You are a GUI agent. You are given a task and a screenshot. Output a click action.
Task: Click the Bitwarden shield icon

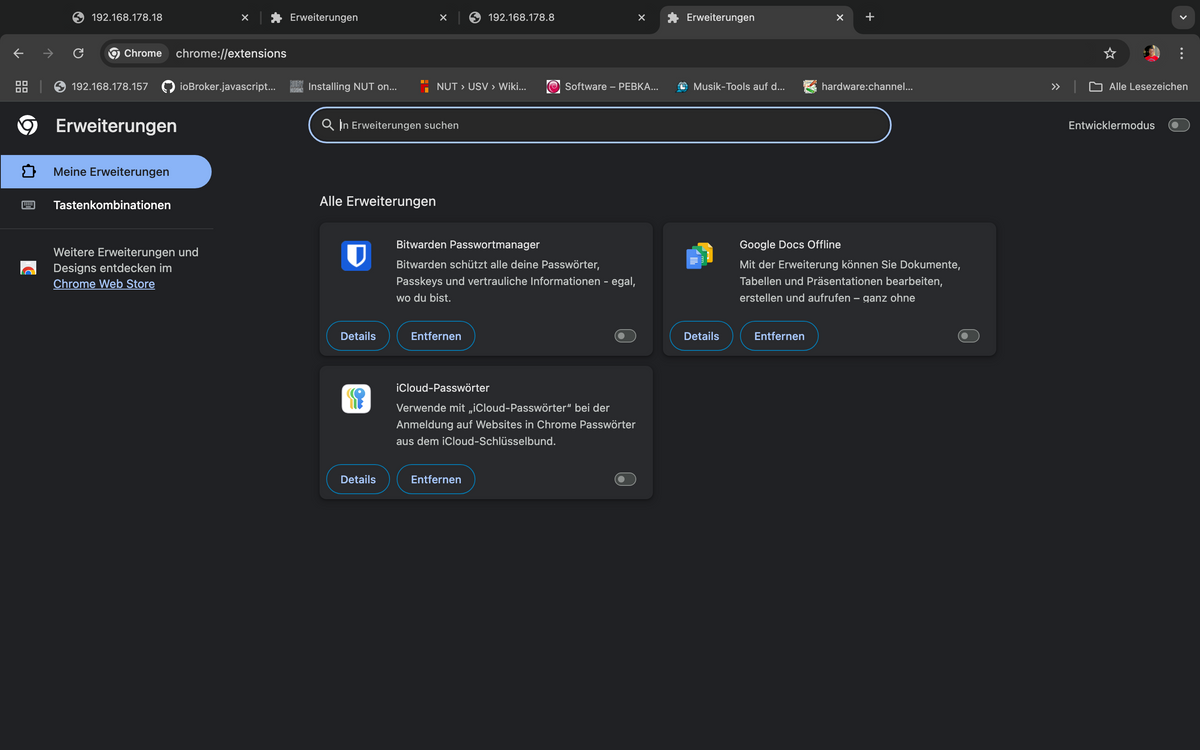point(356,256)
